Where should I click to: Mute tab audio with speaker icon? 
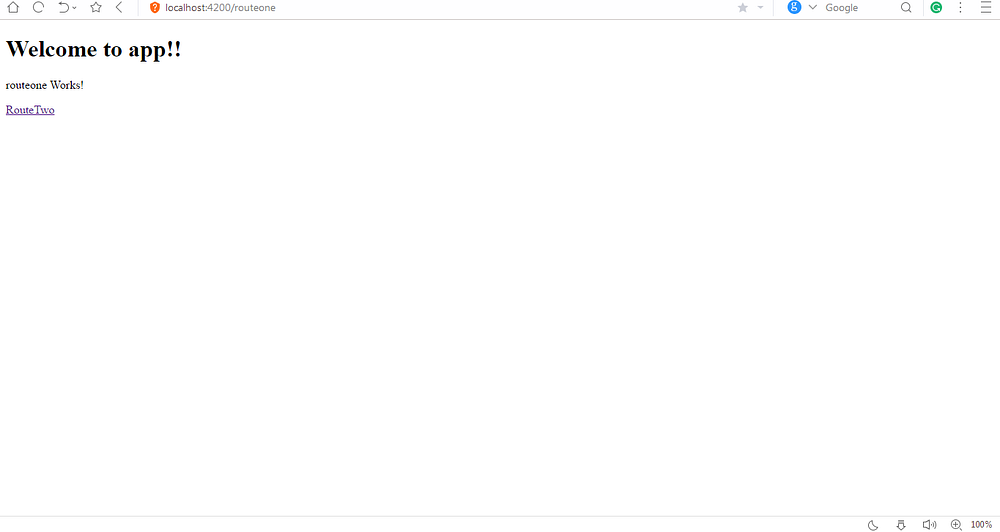pyautogui.click(x=929, y=525)
